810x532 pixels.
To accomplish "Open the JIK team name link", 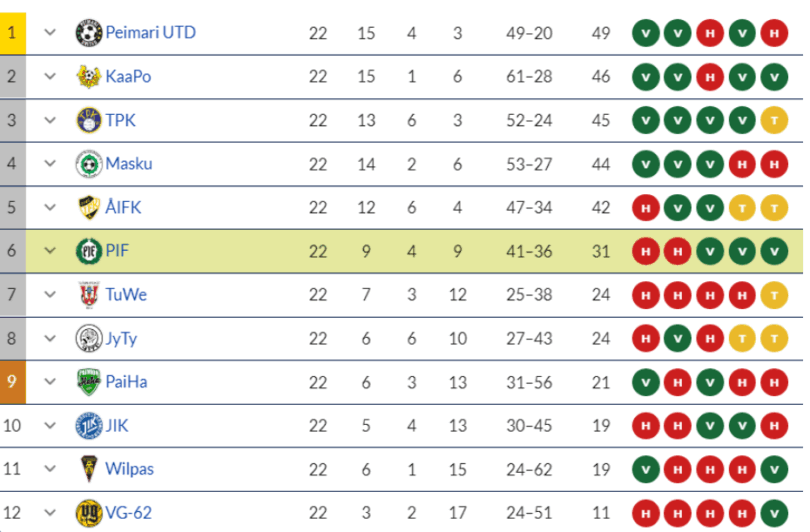I will [117, 426].
